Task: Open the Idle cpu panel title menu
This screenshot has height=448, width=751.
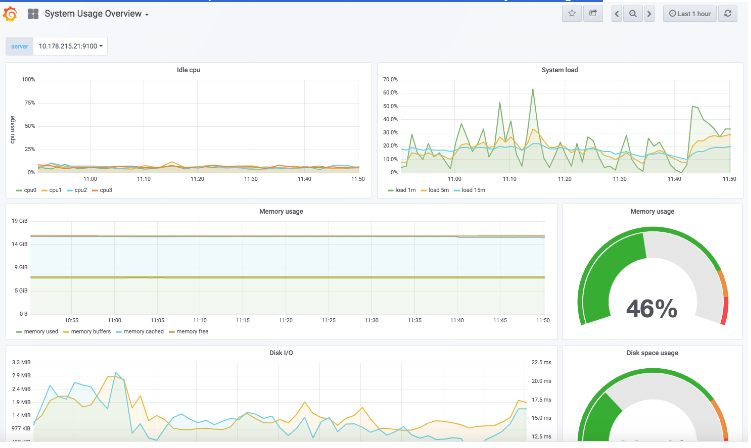Action: (188, 70)
